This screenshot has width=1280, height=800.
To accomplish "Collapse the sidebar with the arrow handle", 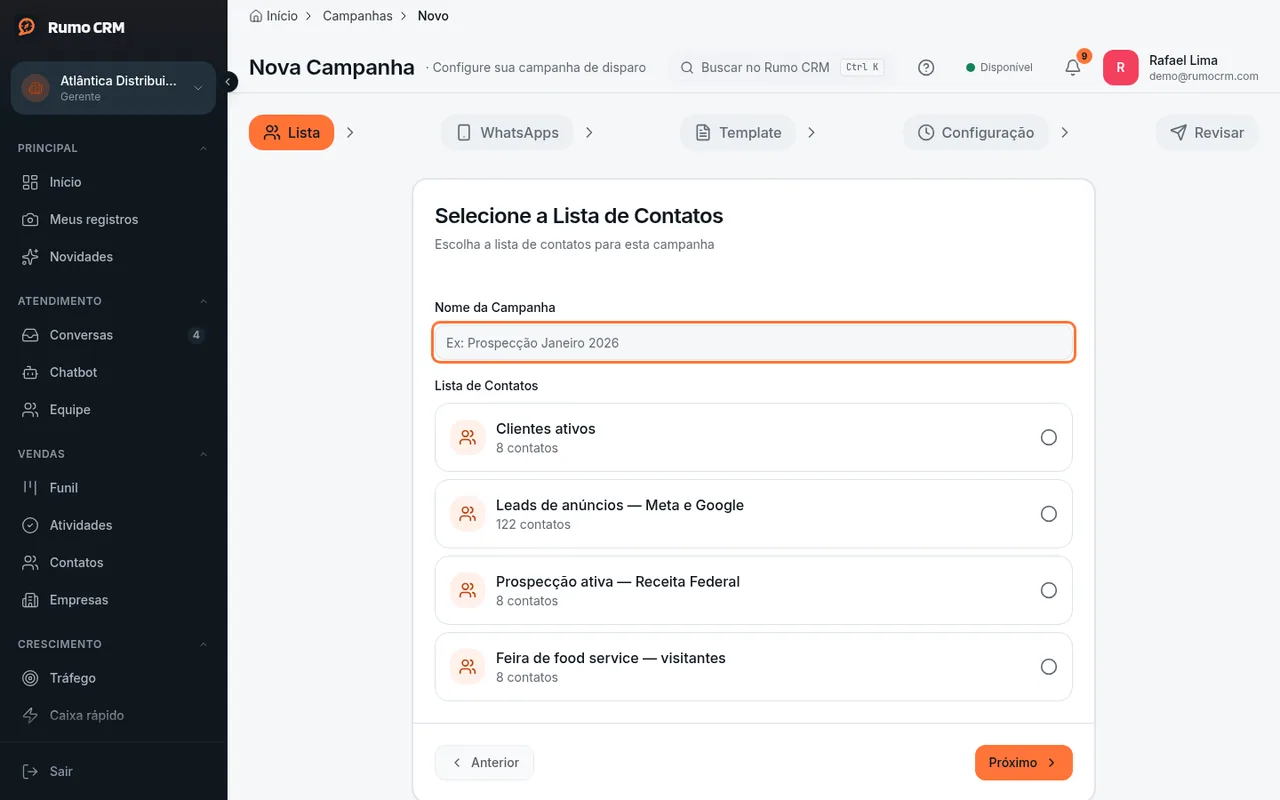I will (x=228, y=82).
